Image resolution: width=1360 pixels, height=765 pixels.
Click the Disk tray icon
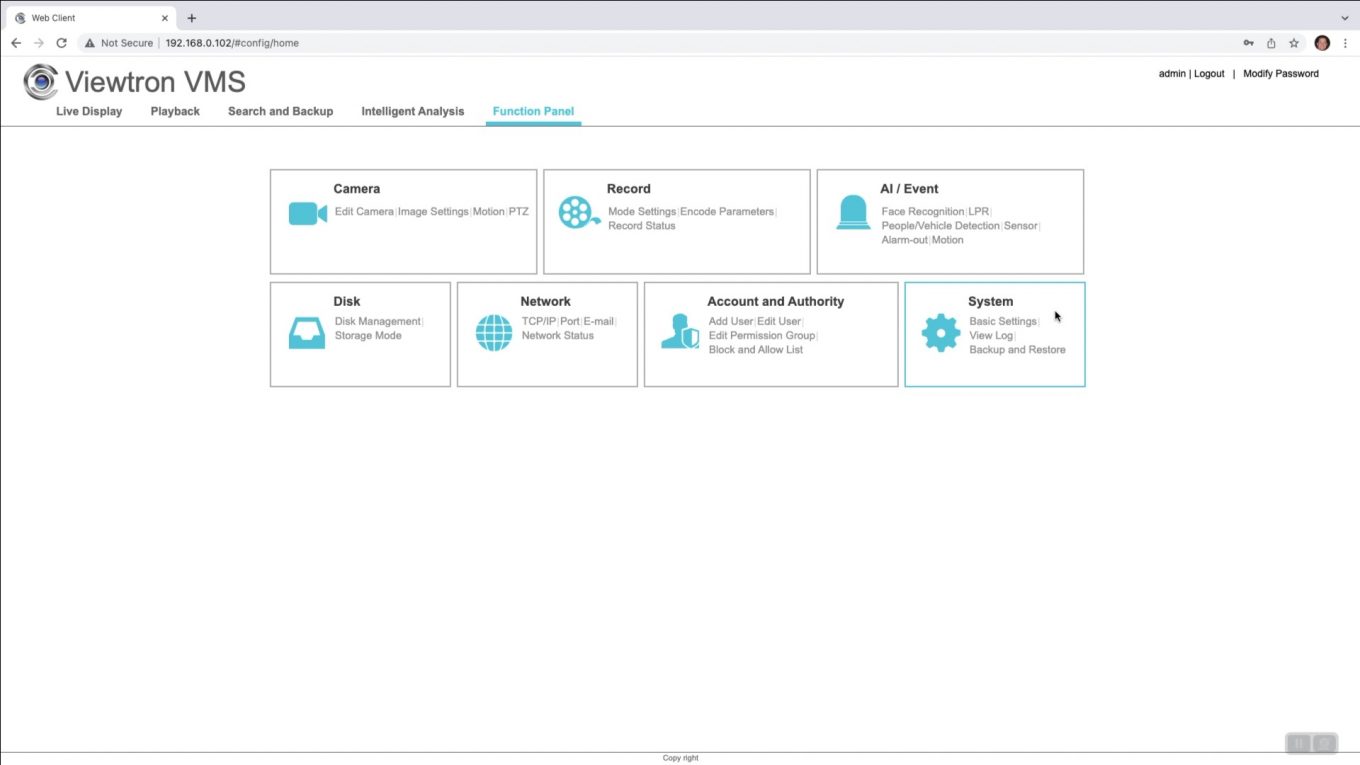(x=307, y=333)
